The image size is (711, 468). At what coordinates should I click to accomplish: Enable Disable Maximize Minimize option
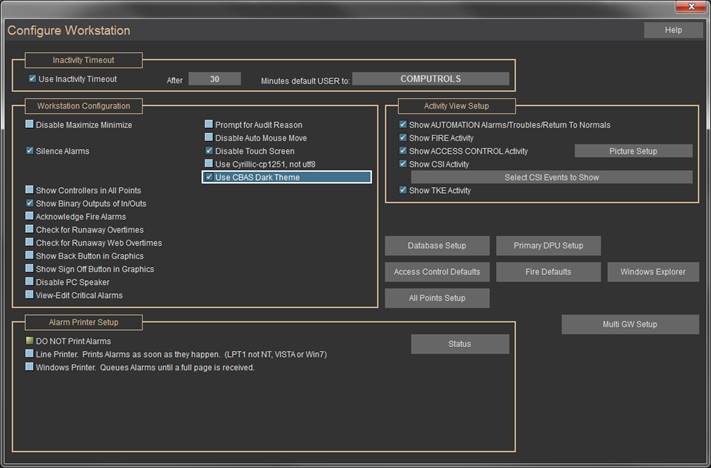point(30,125)
